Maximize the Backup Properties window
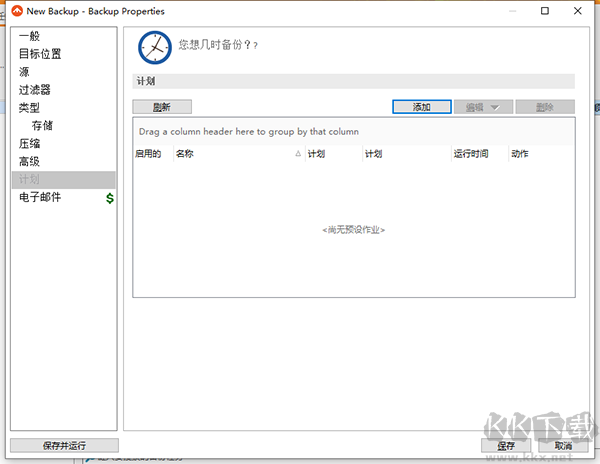Viewport: 600px width, 464px height. coord(545,11)
